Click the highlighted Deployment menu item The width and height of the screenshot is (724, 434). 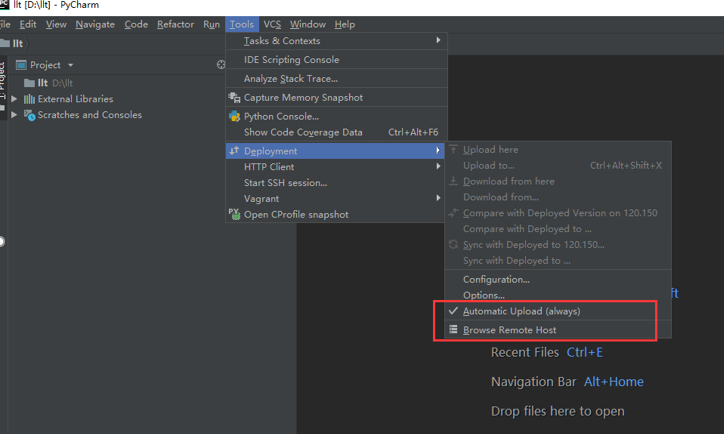(x=335, y=151)
